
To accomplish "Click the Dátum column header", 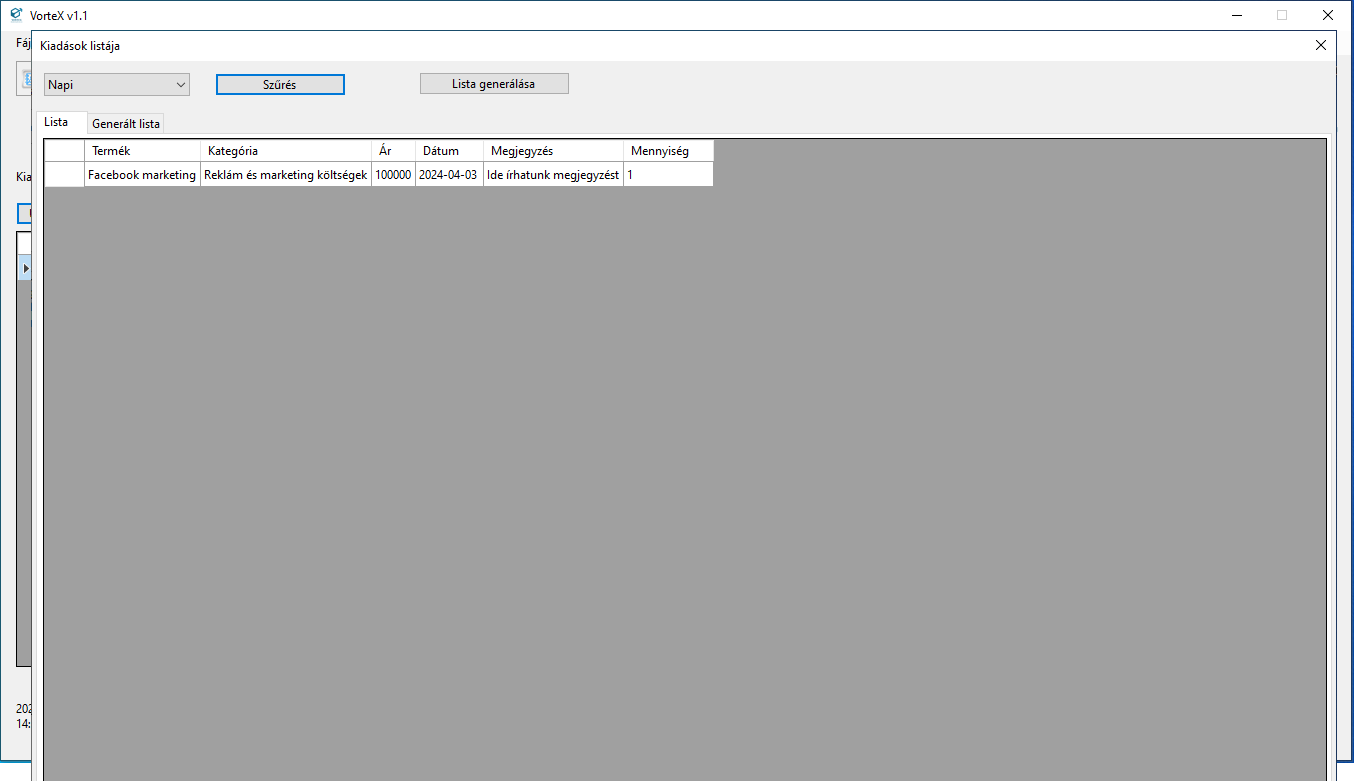I will click(449, 151).
